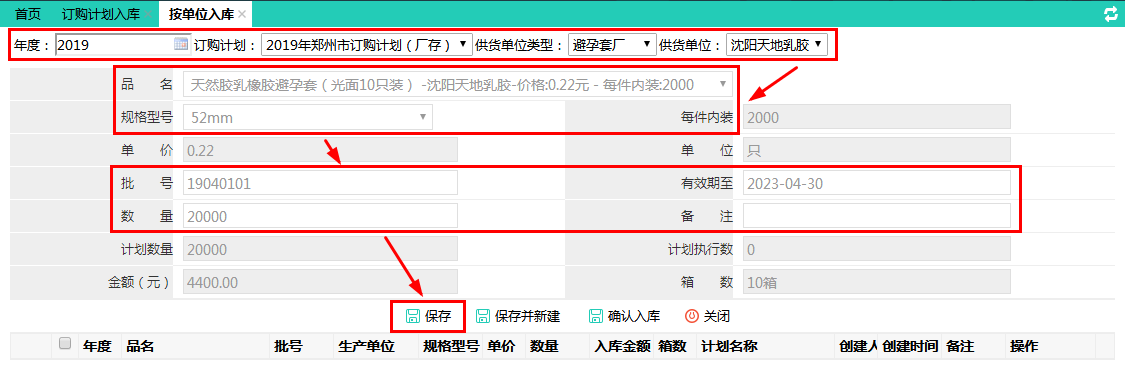The width and height of the screenshot is (1125, 376).
Task: Select the 按单位入库 tab
Action: (x=202, y=14)
